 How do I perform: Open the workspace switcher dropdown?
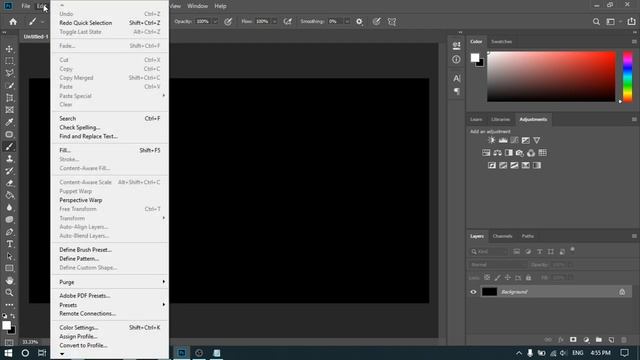pos(613,22)
